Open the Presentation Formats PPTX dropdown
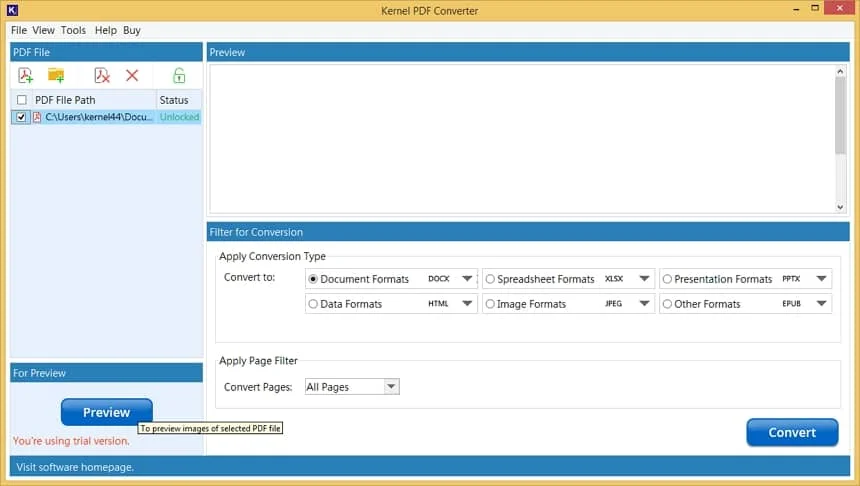The image size is (860, 486). (821, 279)
